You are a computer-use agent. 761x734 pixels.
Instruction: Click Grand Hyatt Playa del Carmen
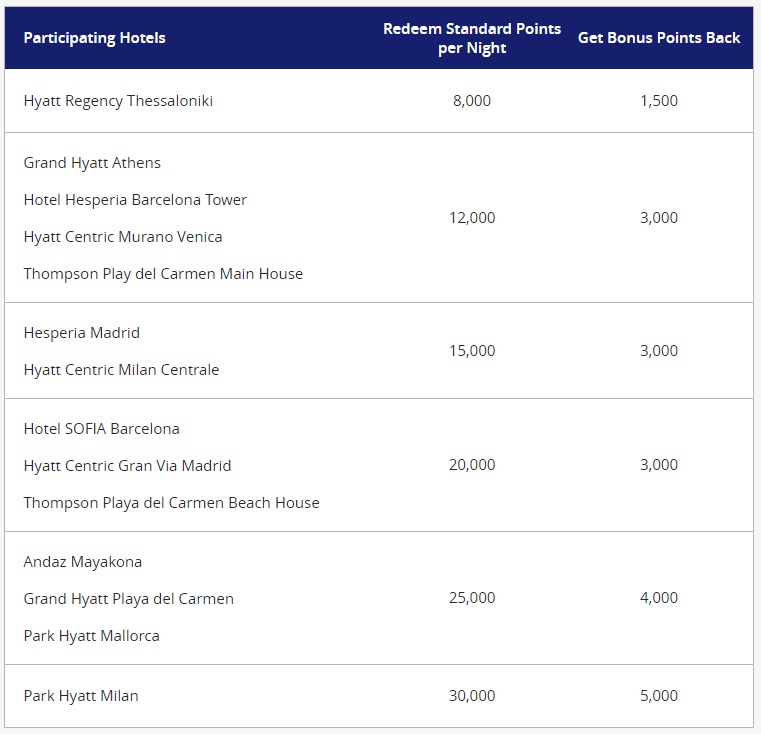[x=128, y=599]
